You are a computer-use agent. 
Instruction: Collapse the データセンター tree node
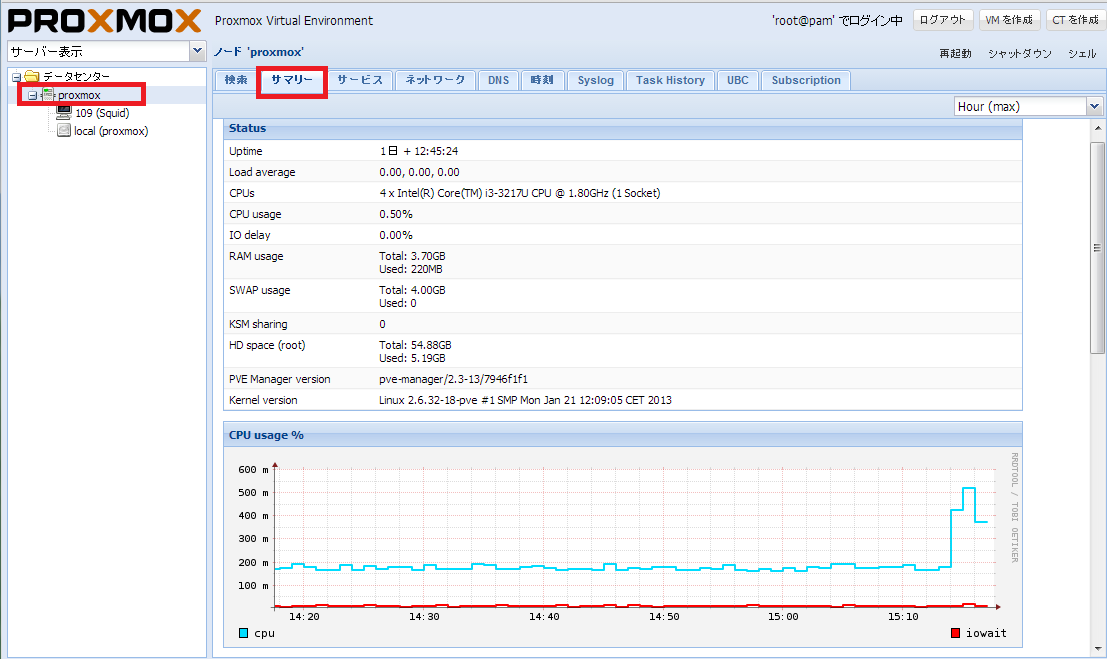(x=16, y=77)
